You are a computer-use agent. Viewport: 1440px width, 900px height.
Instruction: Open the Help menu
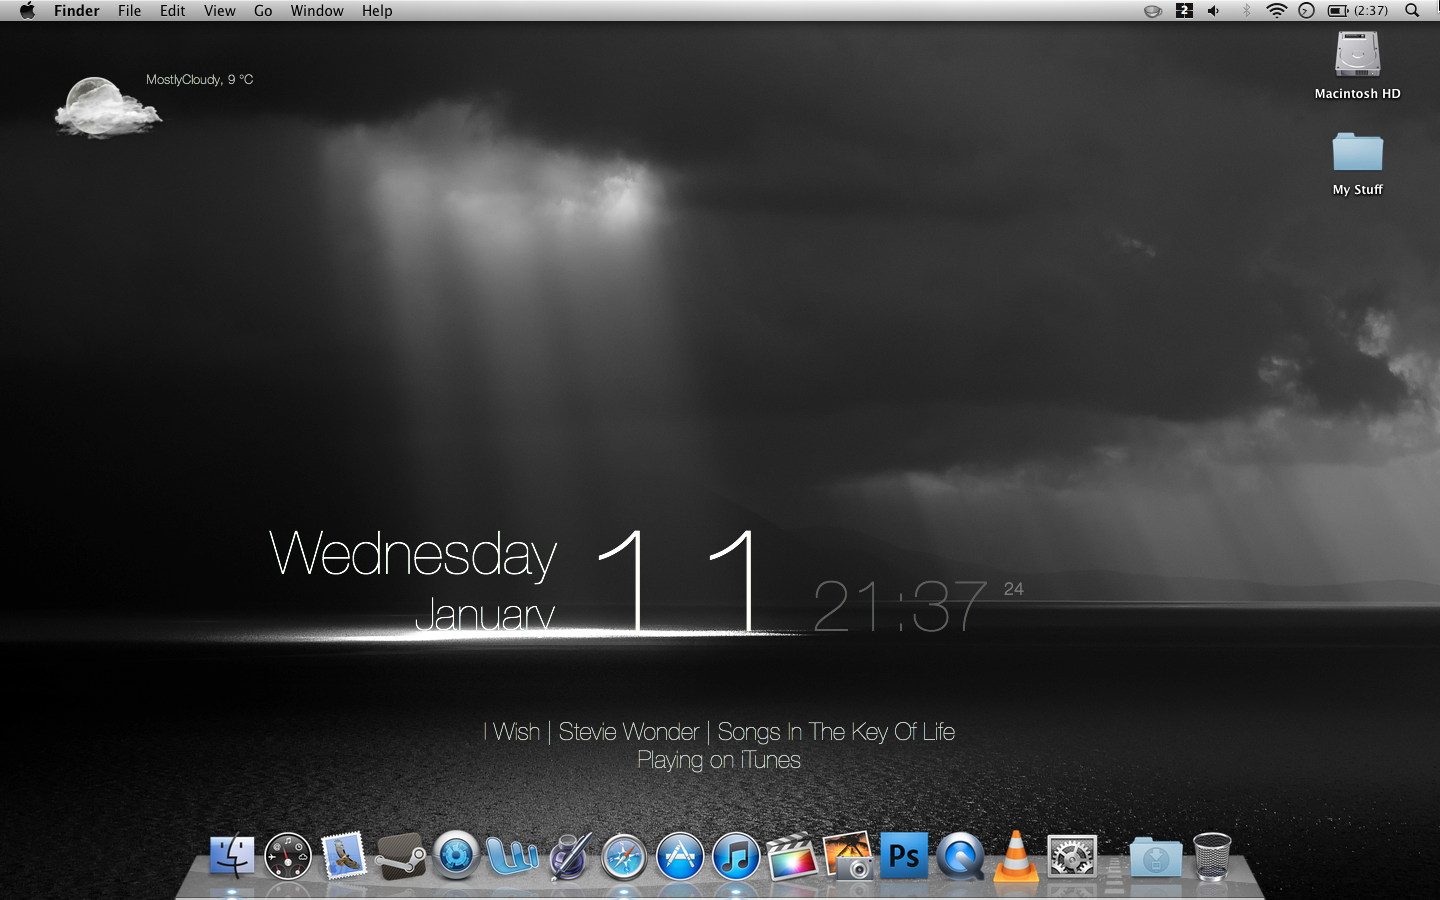tap(377, 11)
